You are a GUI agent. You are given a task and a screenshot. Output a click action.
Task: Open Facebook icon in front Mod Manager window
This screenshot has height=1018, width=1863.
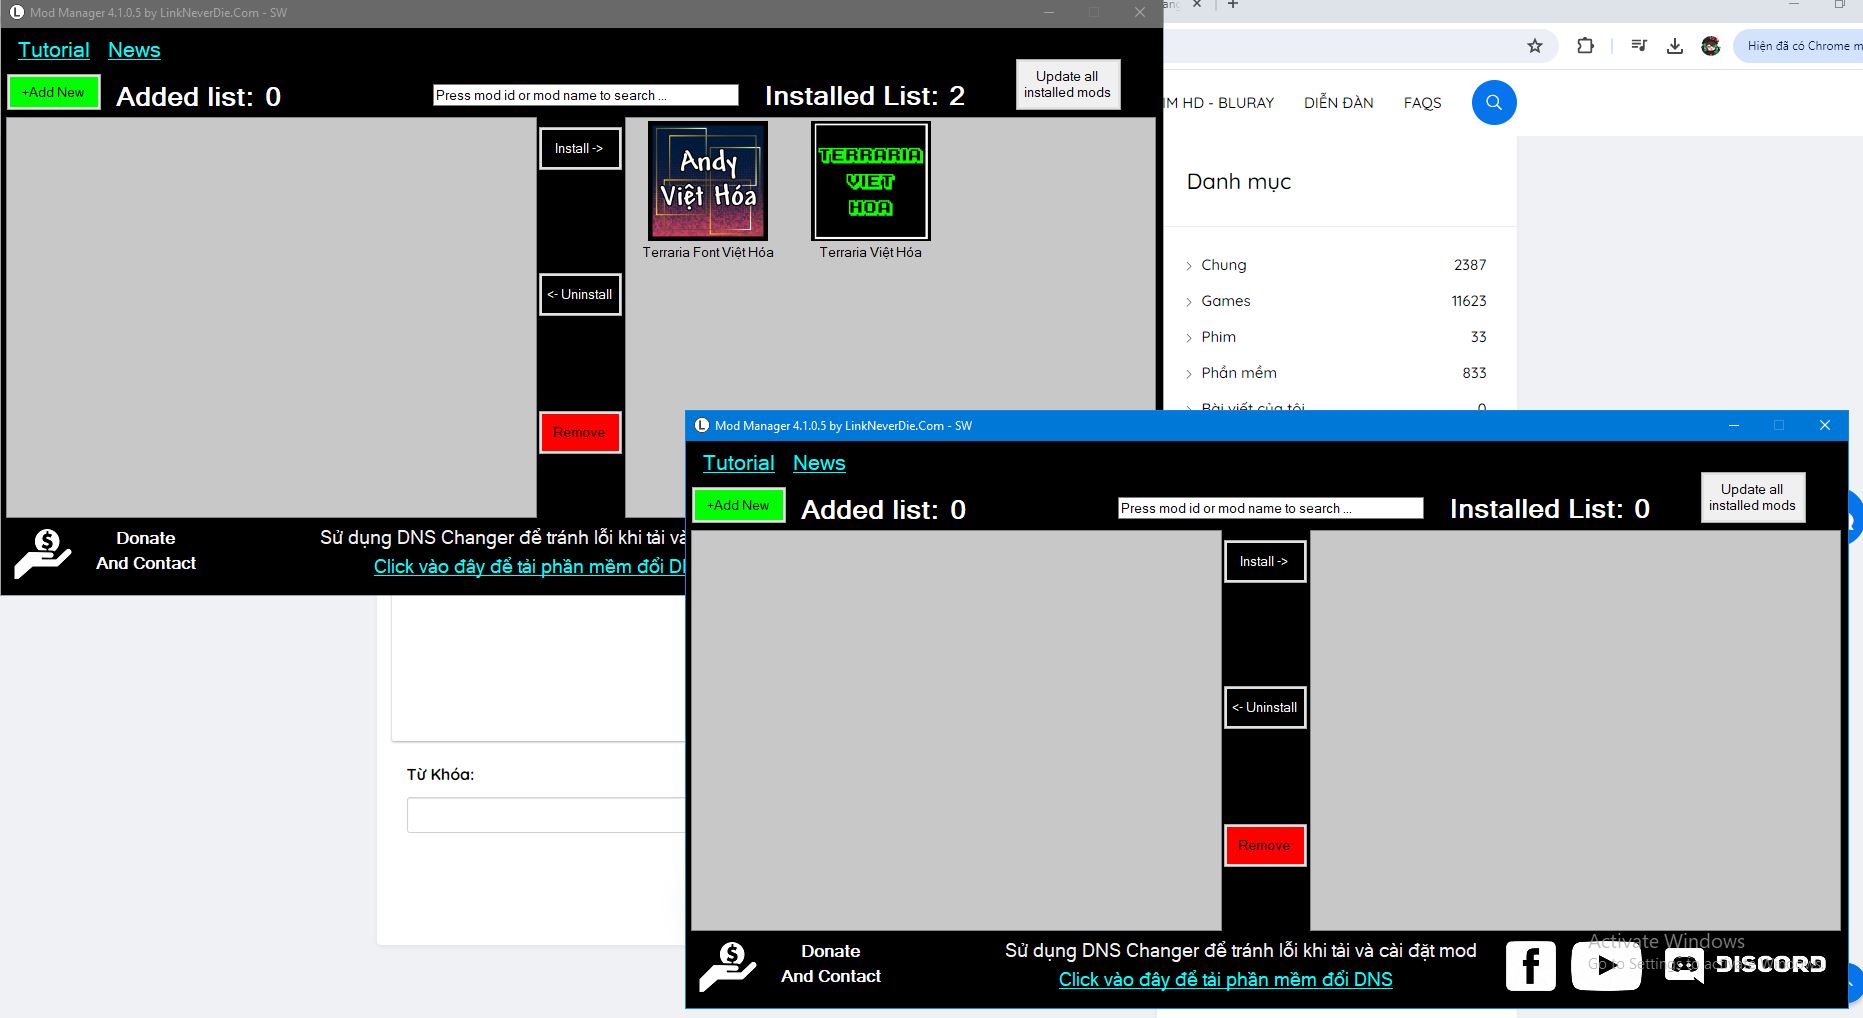(1530, 966)
